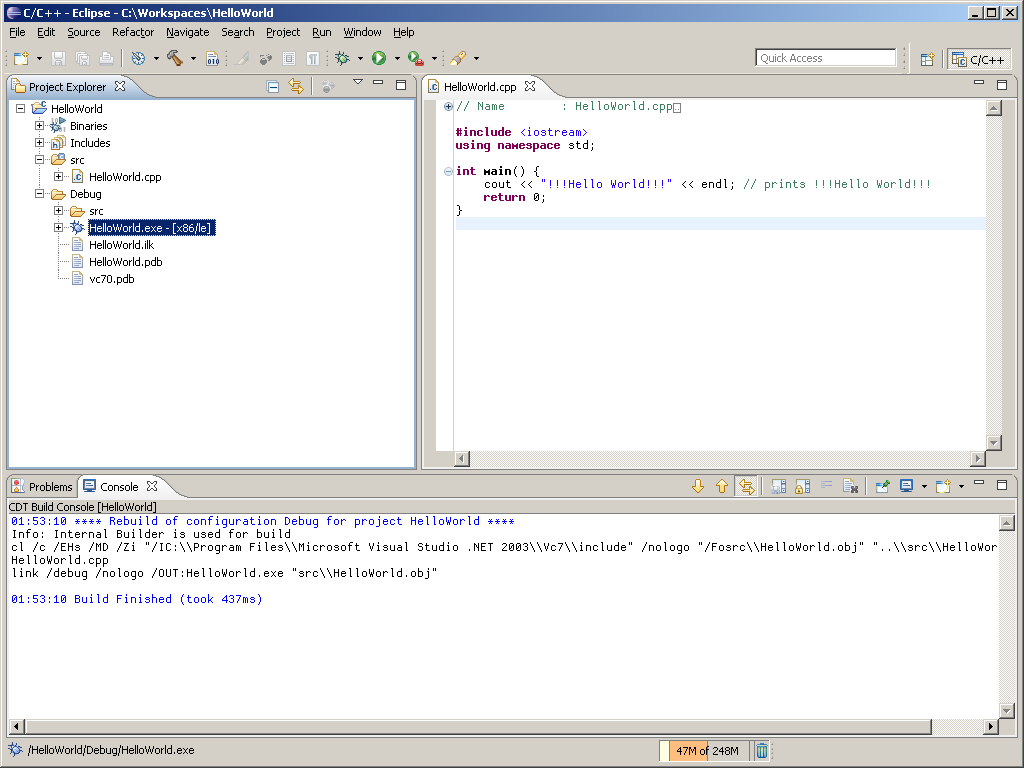Click inside the Quick Access field
This screenshot has height=768, width=1024.
825,57
